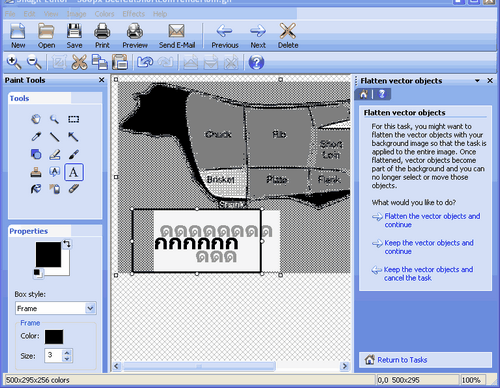Click Flatten the vector objects and continue
This screenshot has height=388, width=500.
[x=432, y=220]
